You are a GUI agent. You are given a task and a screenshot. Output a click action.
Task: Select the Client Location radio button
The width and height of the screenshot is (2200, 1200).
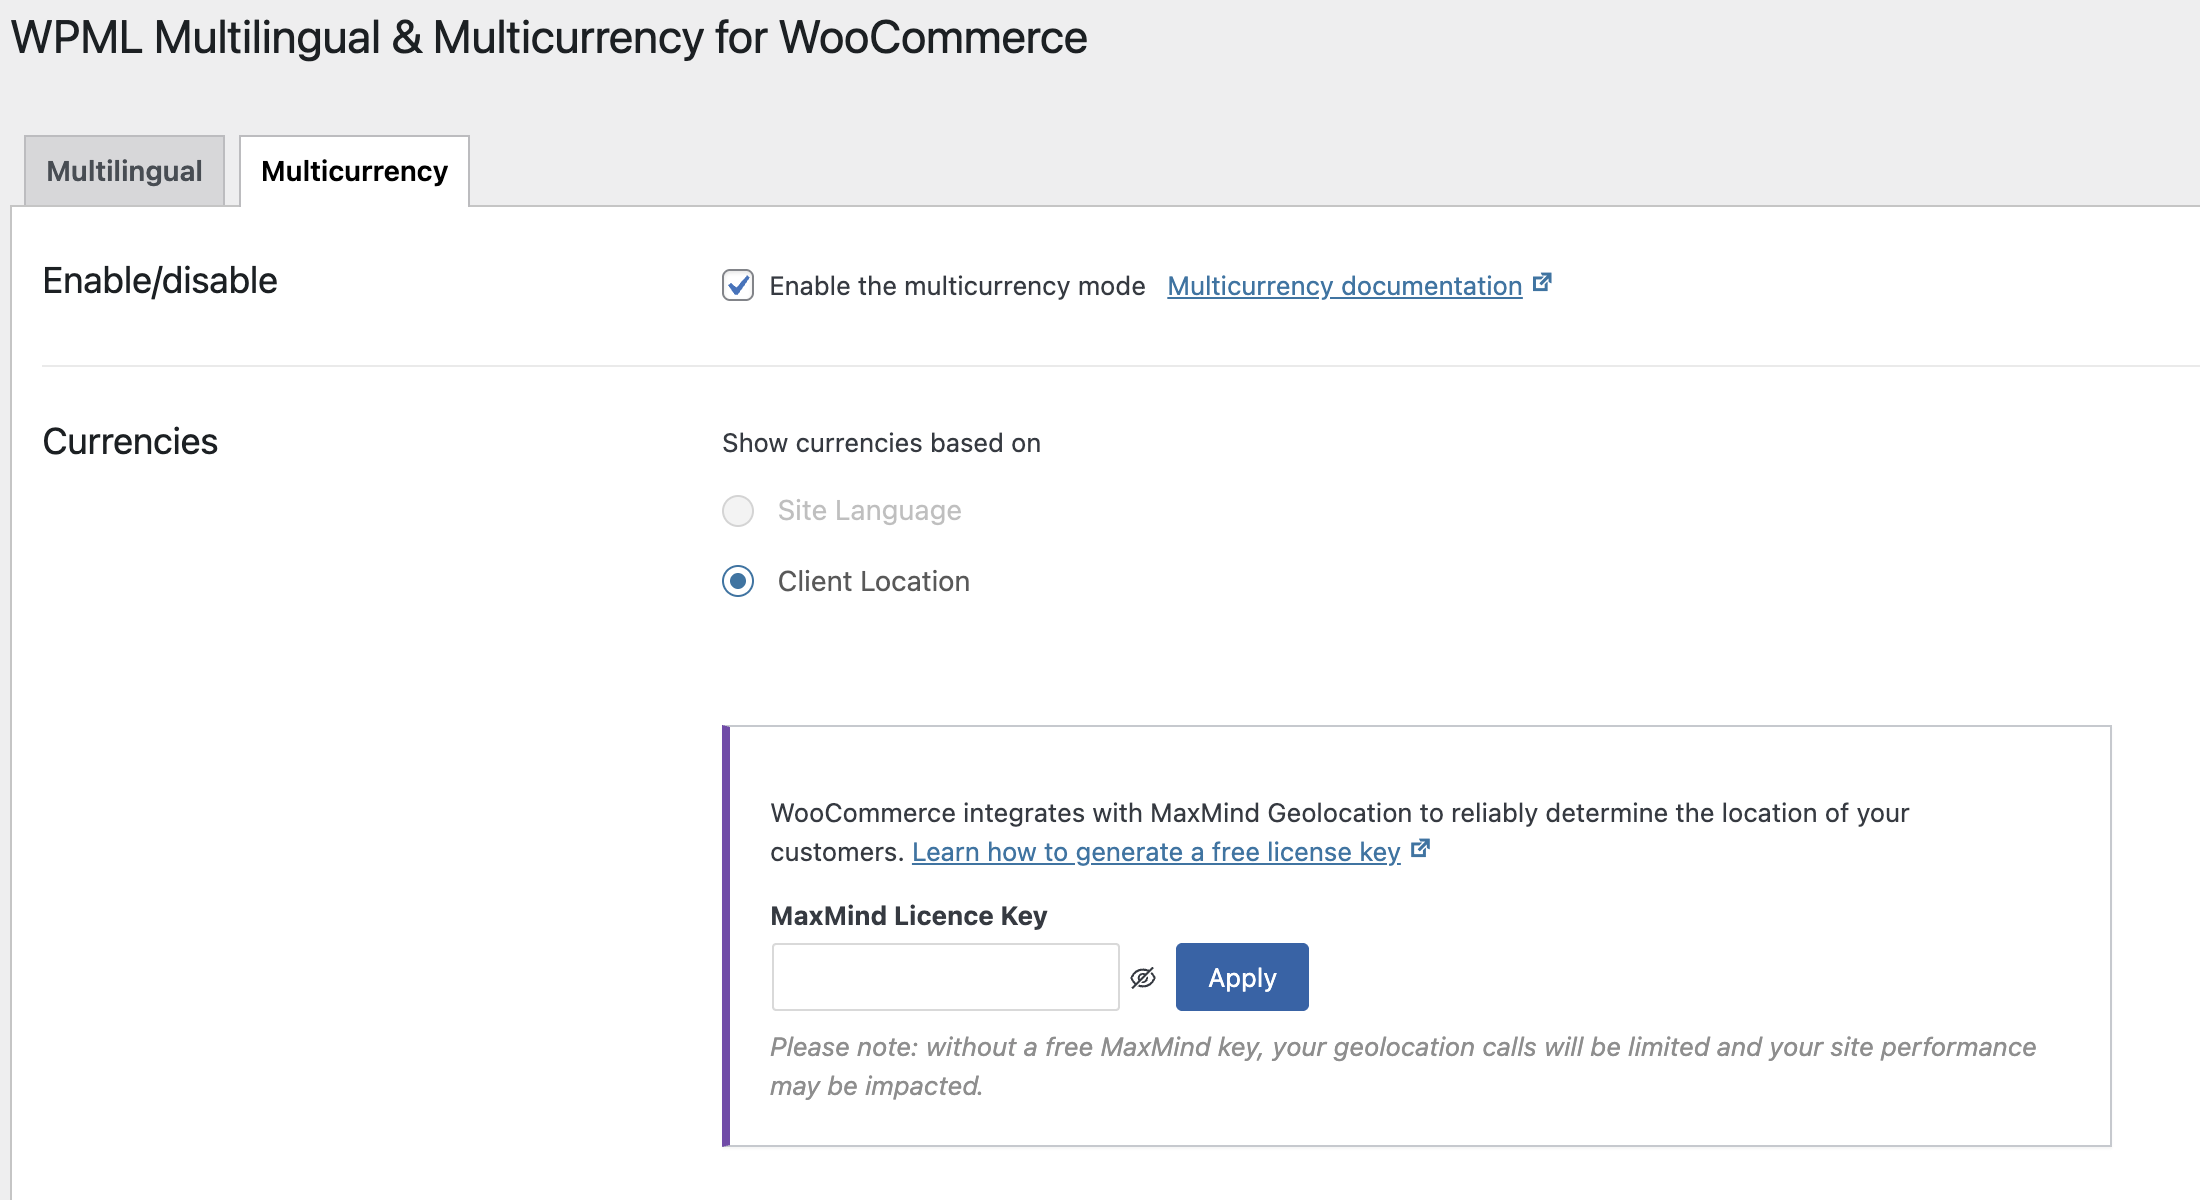point(738,581)
